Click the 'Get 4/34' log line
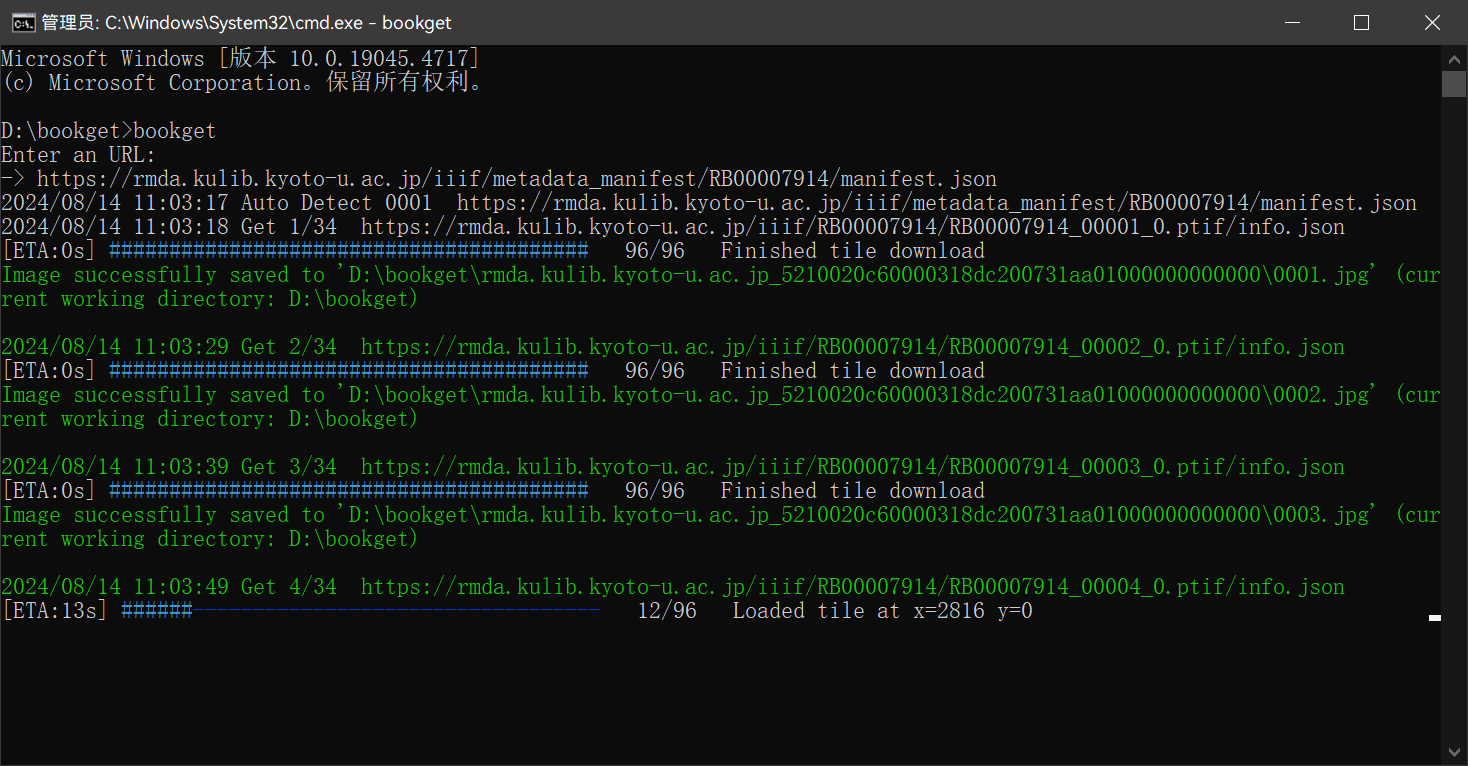The image size is (1468, 766). click(673, 587)
